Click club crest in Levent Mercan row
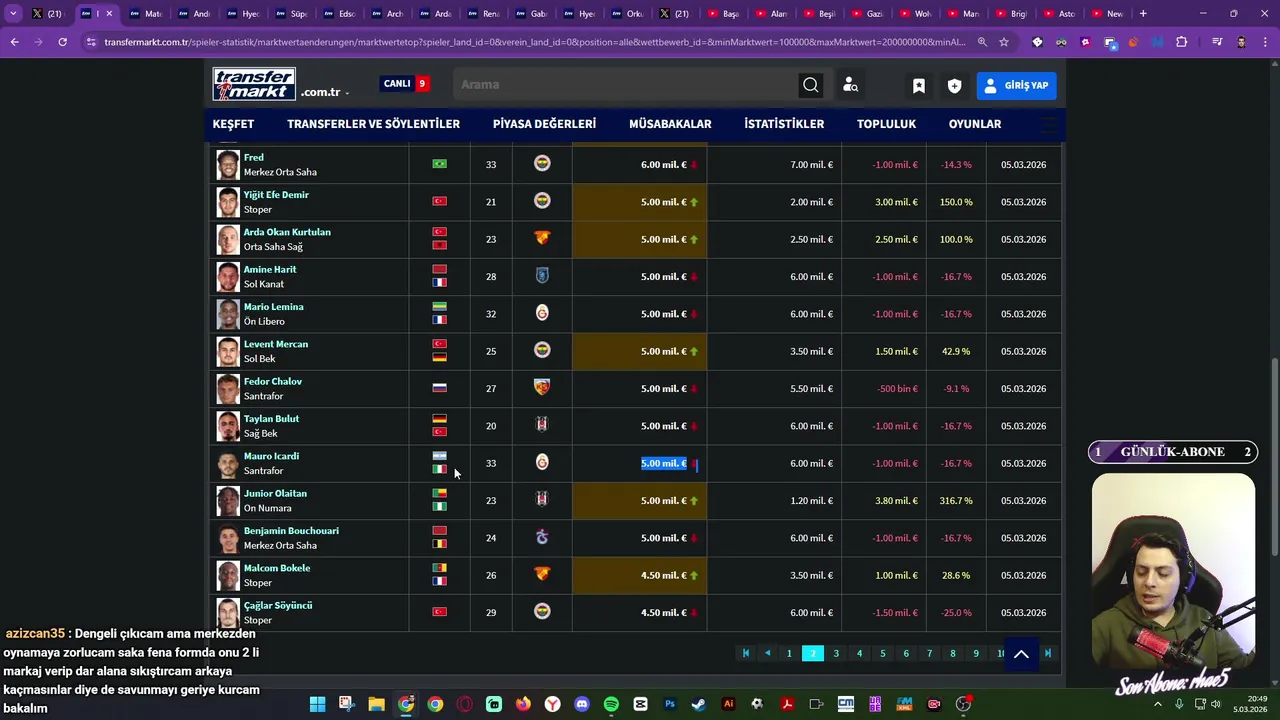This screenshot has width=1280, height=720. pyautogui.click(x=542, y=350)
